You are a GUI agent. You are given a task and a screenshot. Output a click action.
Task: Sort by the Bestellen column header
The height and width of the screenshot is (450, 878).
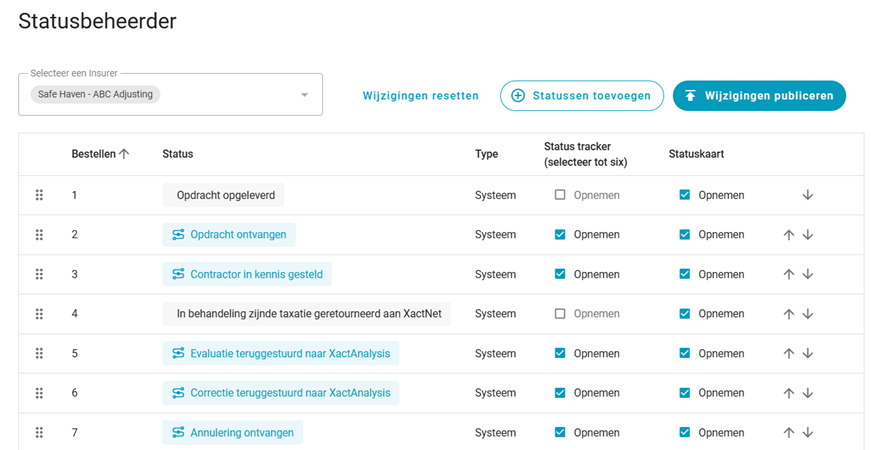100,154
